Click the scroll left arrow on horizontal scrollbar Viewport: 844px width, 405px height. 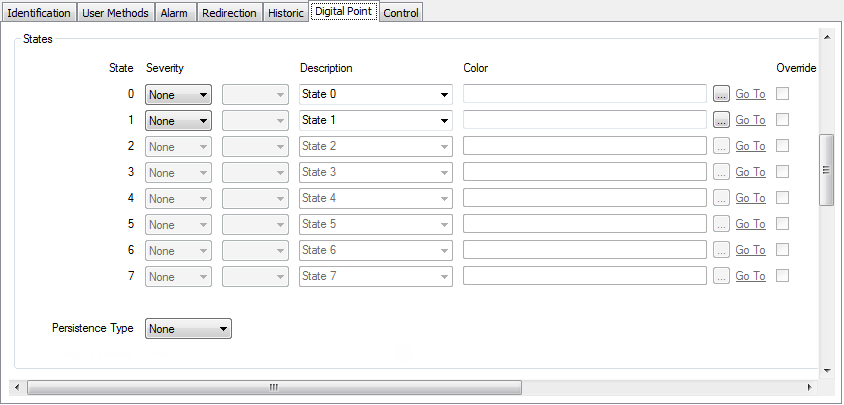(17, 387)
